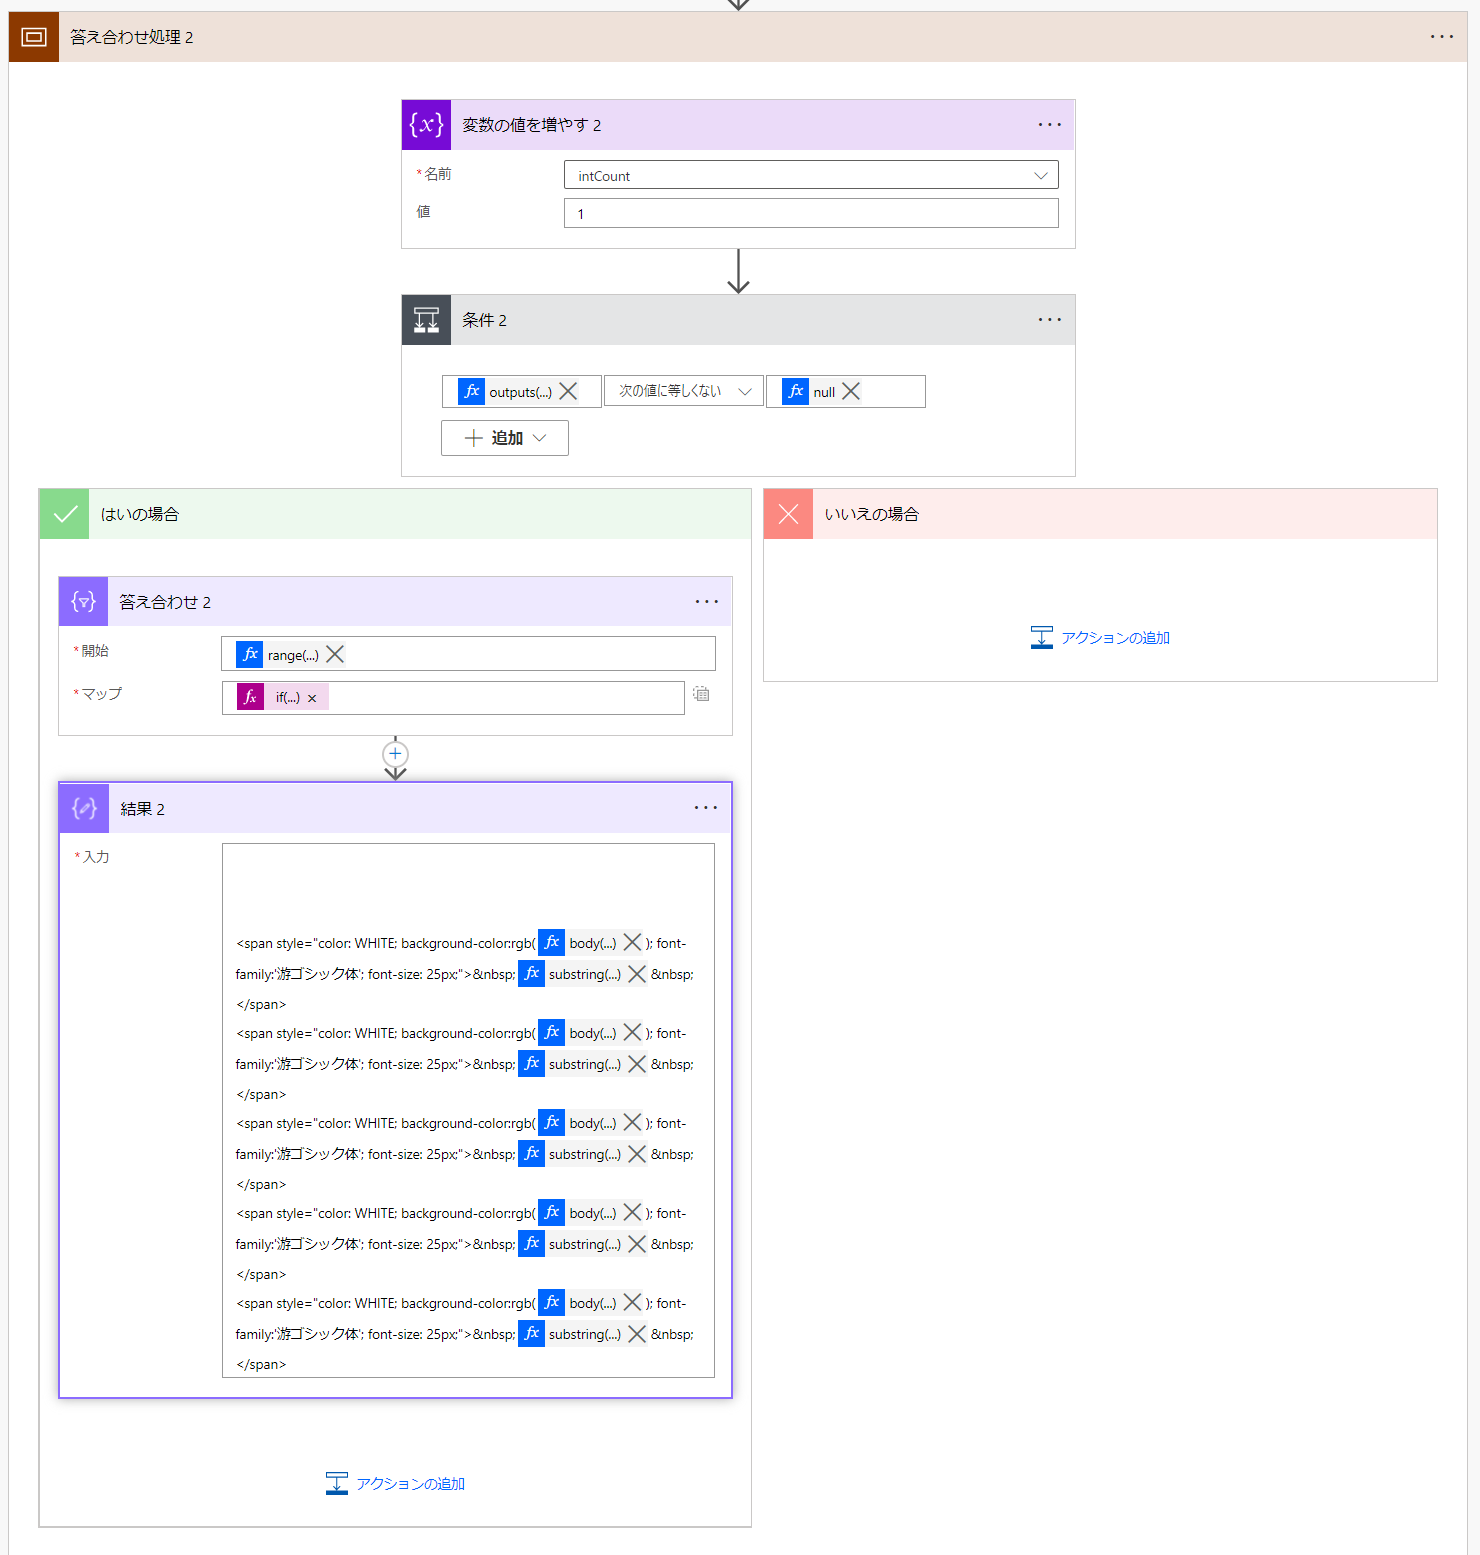
Task: Open the ellipsis menu for 変数の値を増やす 2
Action: tap(1049, 125)
